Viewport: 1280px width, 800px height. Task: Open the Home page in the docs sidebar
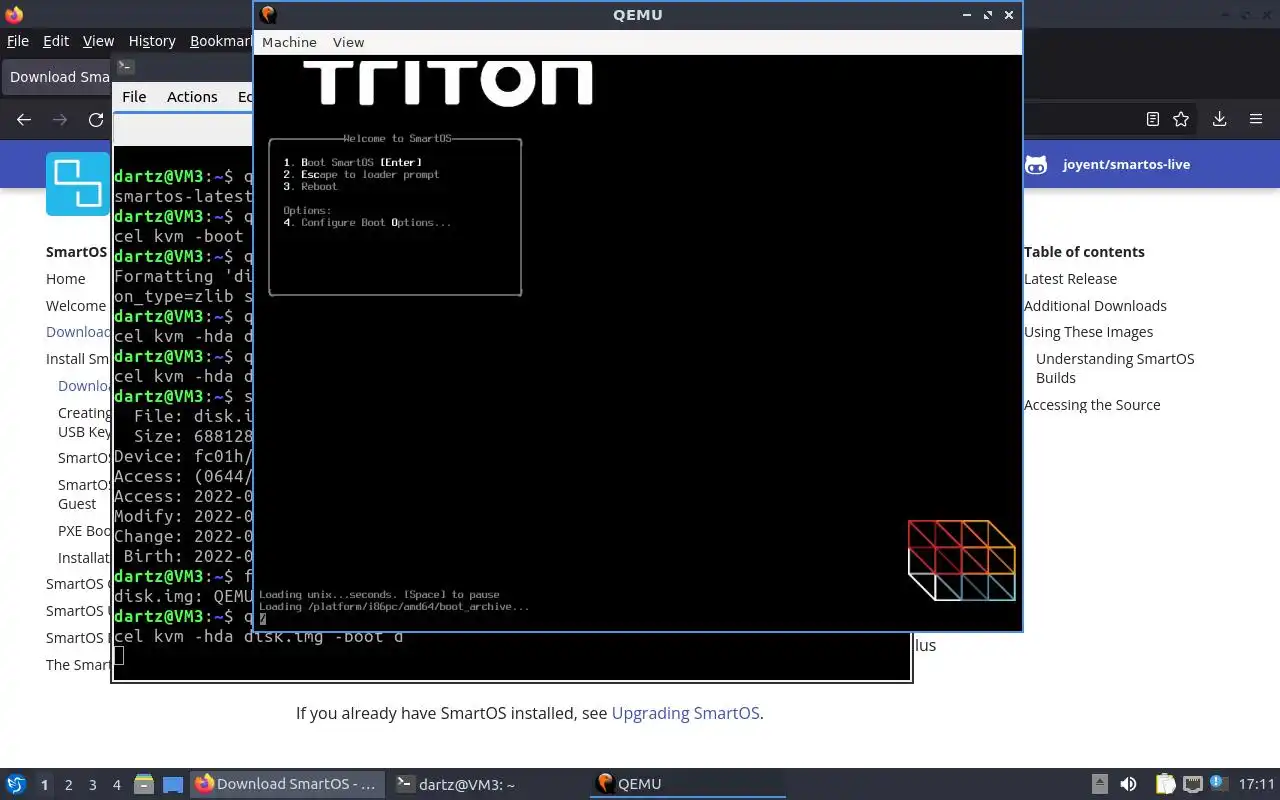(x=66, y=279)
